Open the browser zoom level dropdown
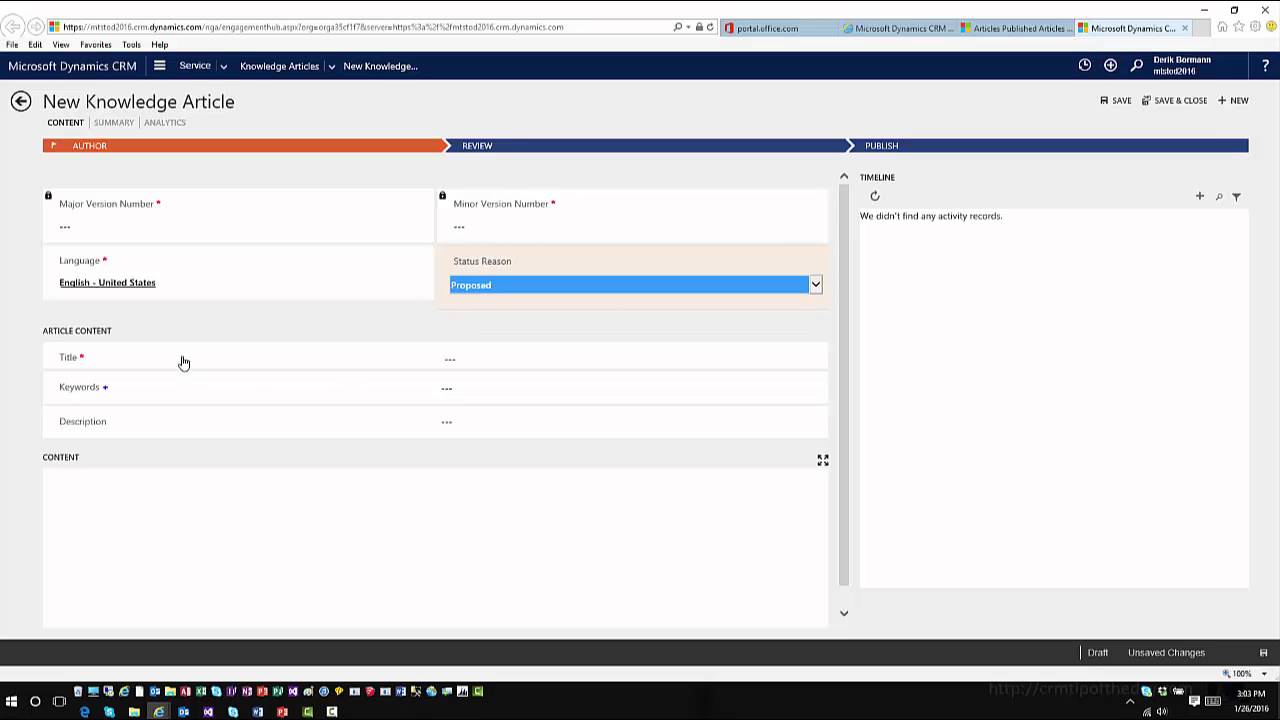 pos(1264,674)
